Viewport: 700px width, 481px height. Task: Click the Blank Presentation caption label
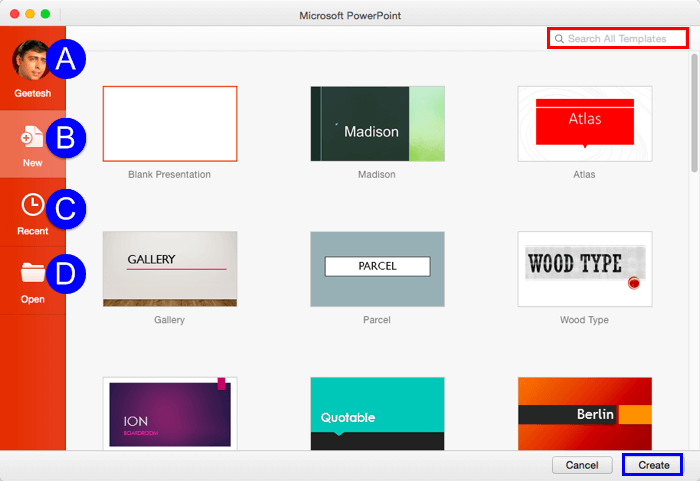[x=170, y=174]
